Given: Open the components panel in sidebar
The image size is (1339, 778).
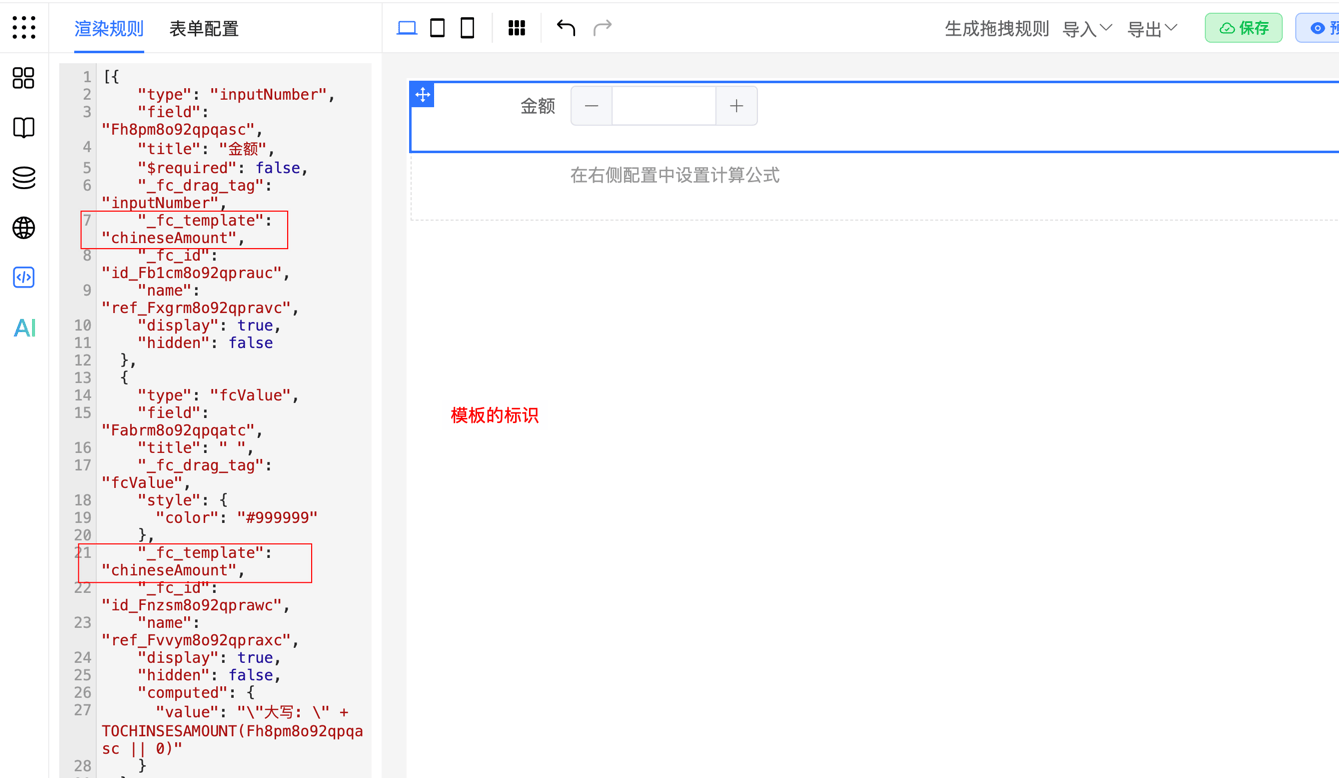Looking at the screenshot, I should [24, 78].
